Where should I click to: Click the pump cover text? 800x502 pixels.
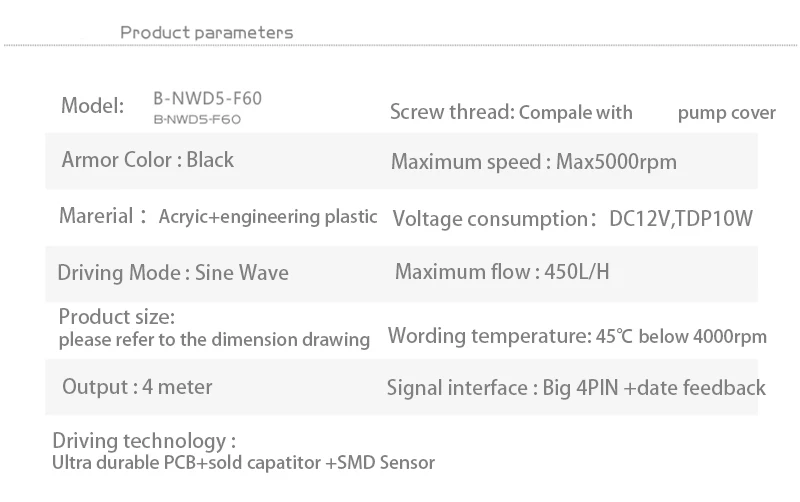click(x=727, y=113)
